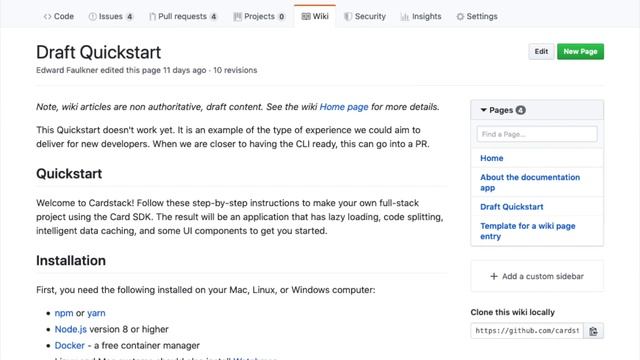Screen dimensions: 640x360
Task: Click the Code brackets icon
Action: click(x=47, y=17)
